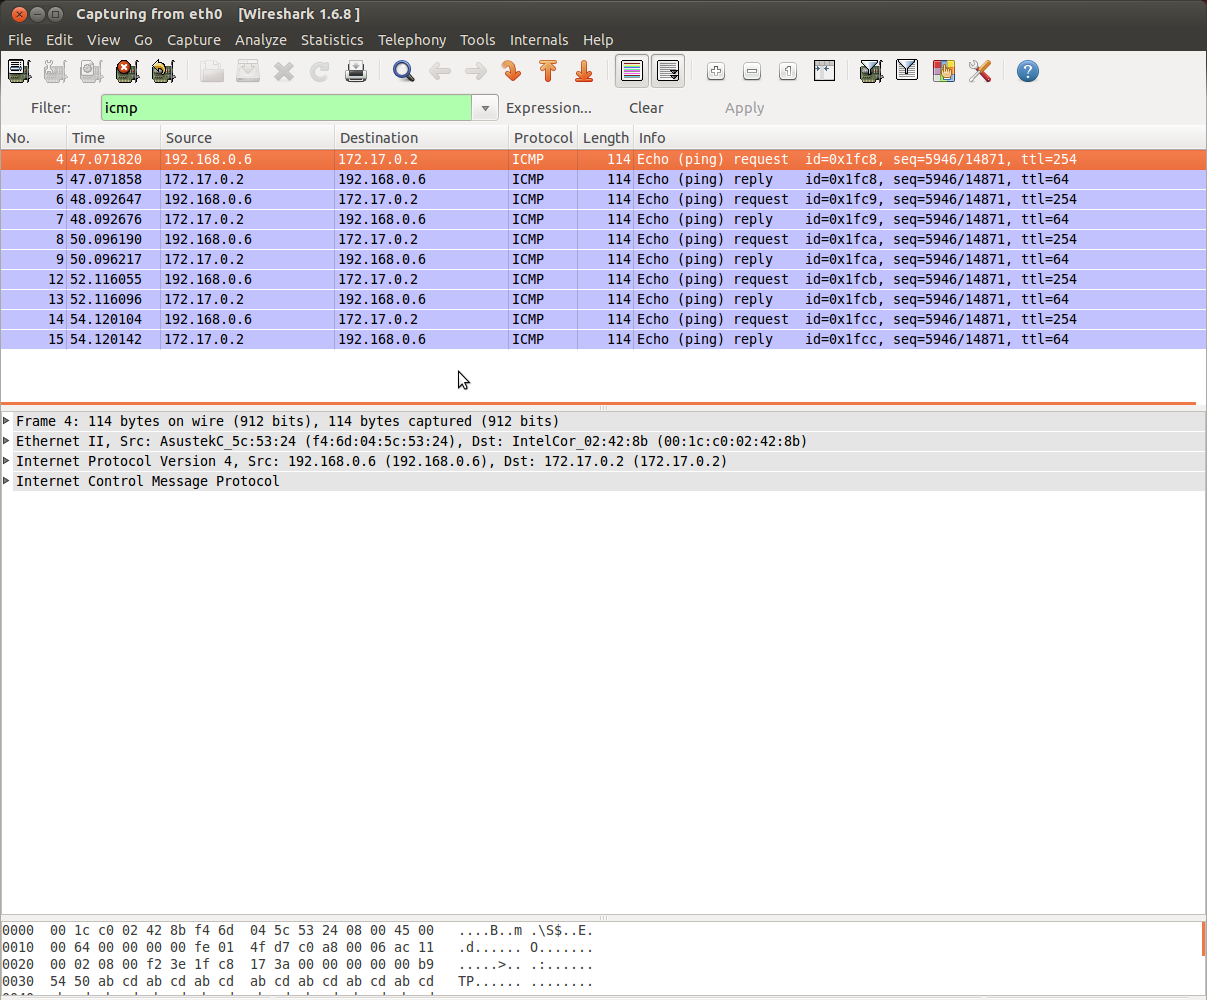Toggle packet list colorization
Screen dimensions: 1207x1000
pos(632,71)
